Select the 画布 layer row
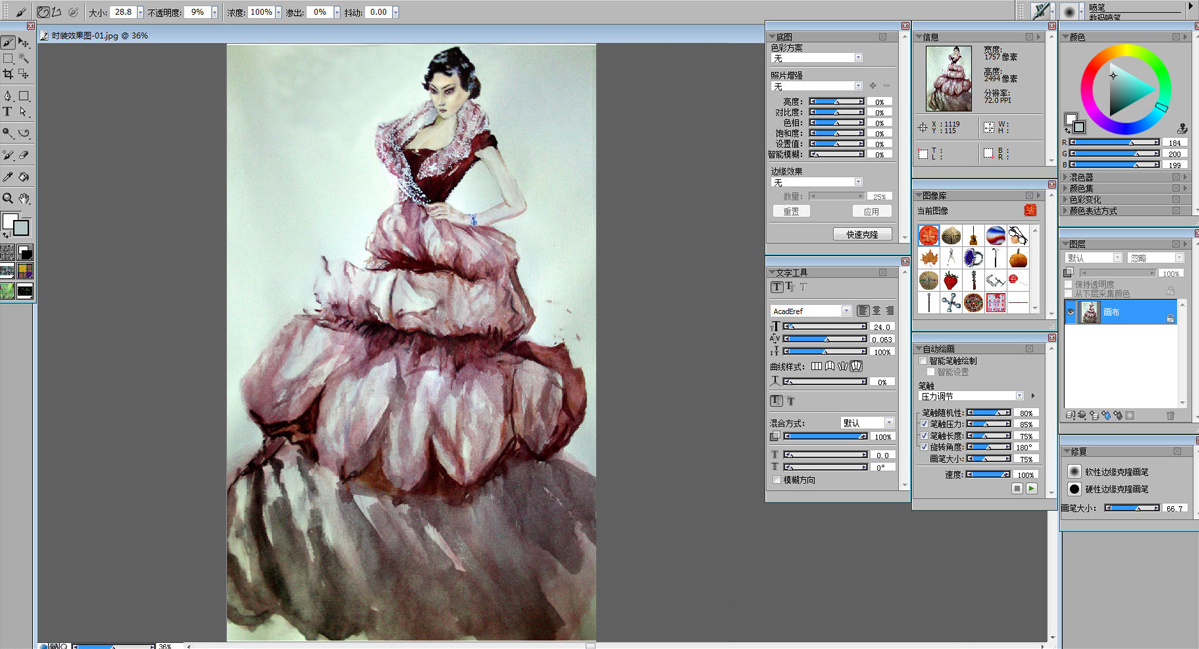Screen dimensions: 1199x649 click(x=1120, y=312)
